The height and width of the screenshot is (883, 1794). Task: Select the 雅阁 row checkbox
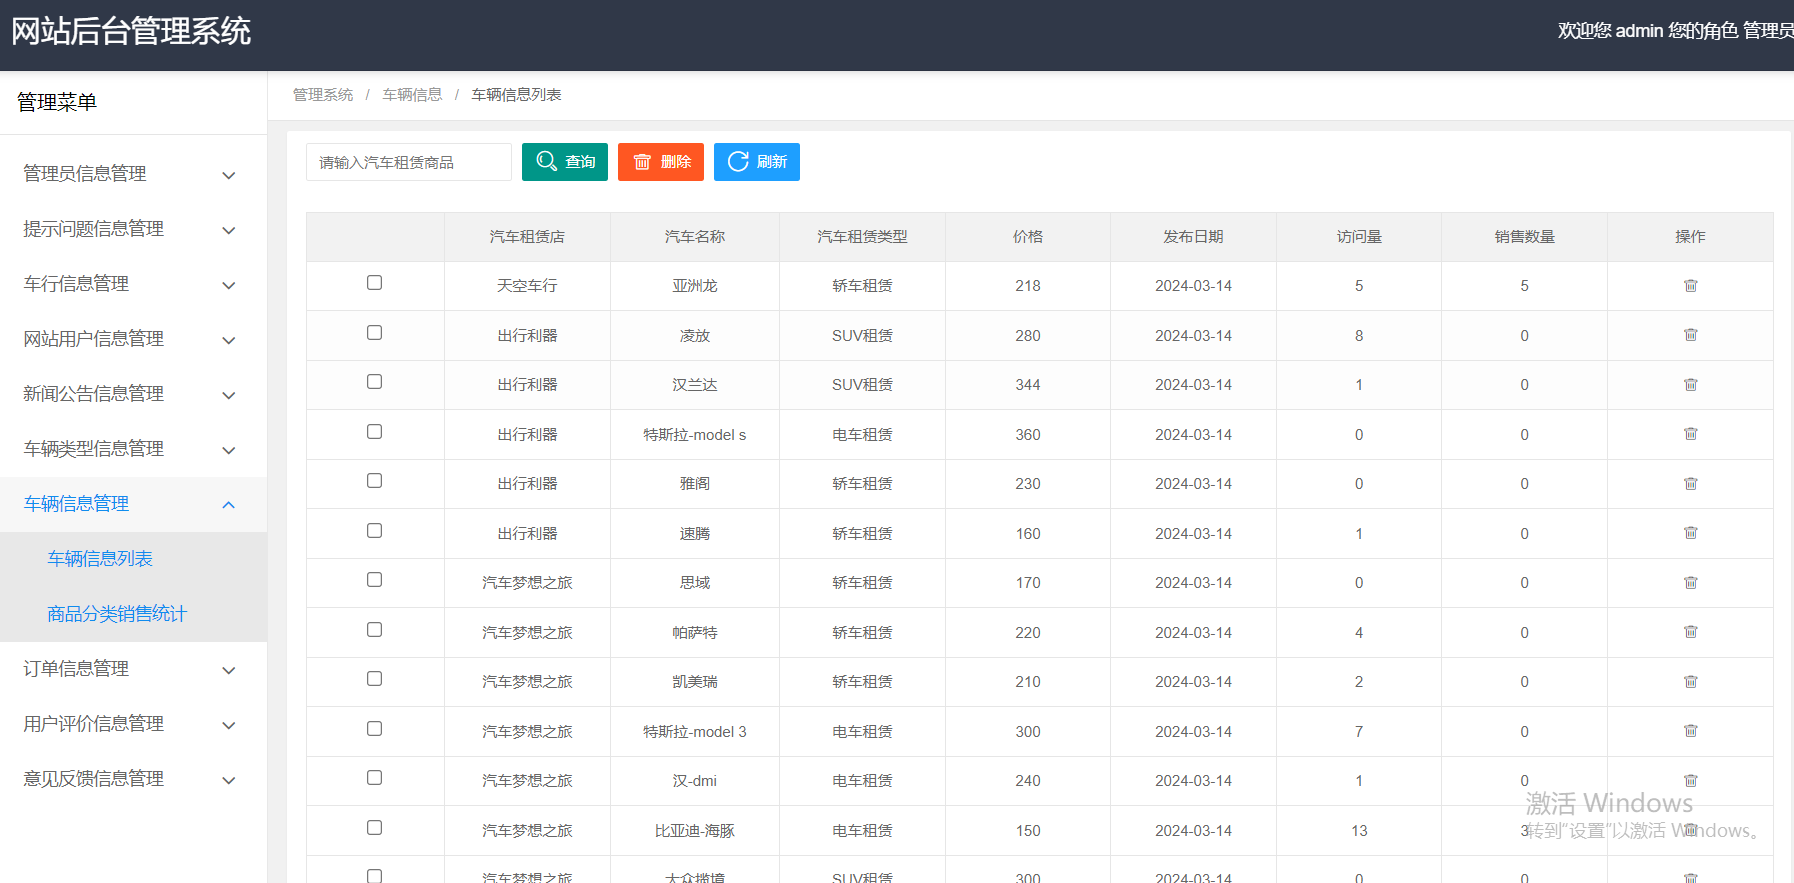click(374, 481)
